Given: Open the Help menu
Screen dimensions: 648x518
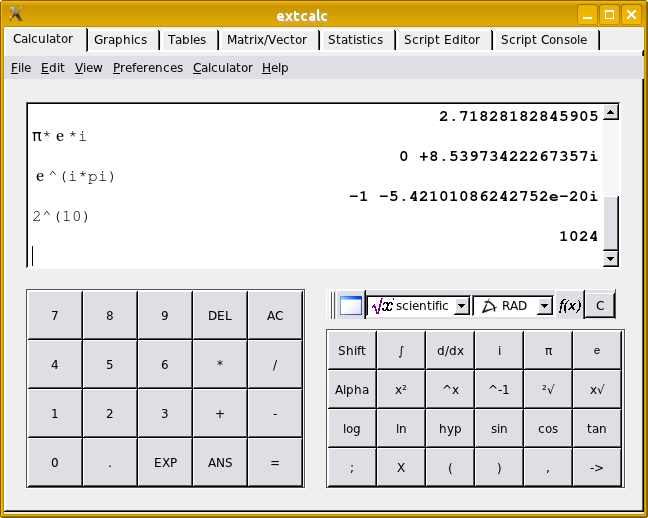Looking at the screenshot, I should tap(275, 67).
